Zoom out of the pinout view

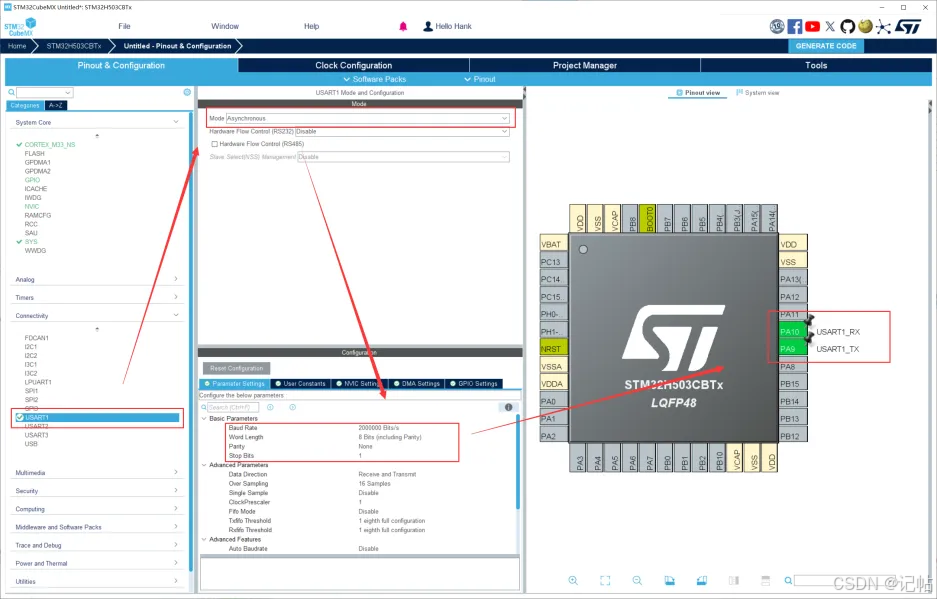[637, 580]
